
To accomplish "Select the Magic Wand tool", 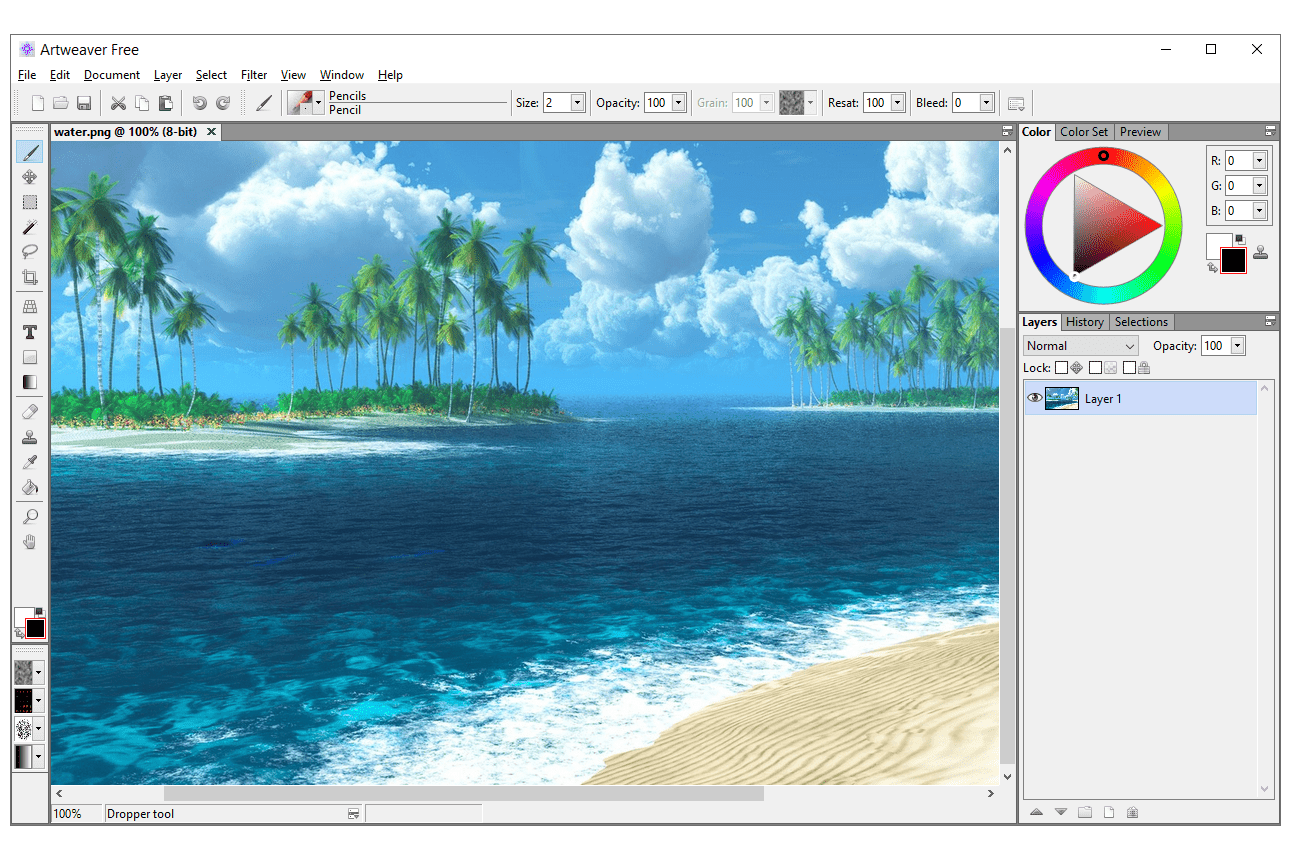I will click(30, 227).
